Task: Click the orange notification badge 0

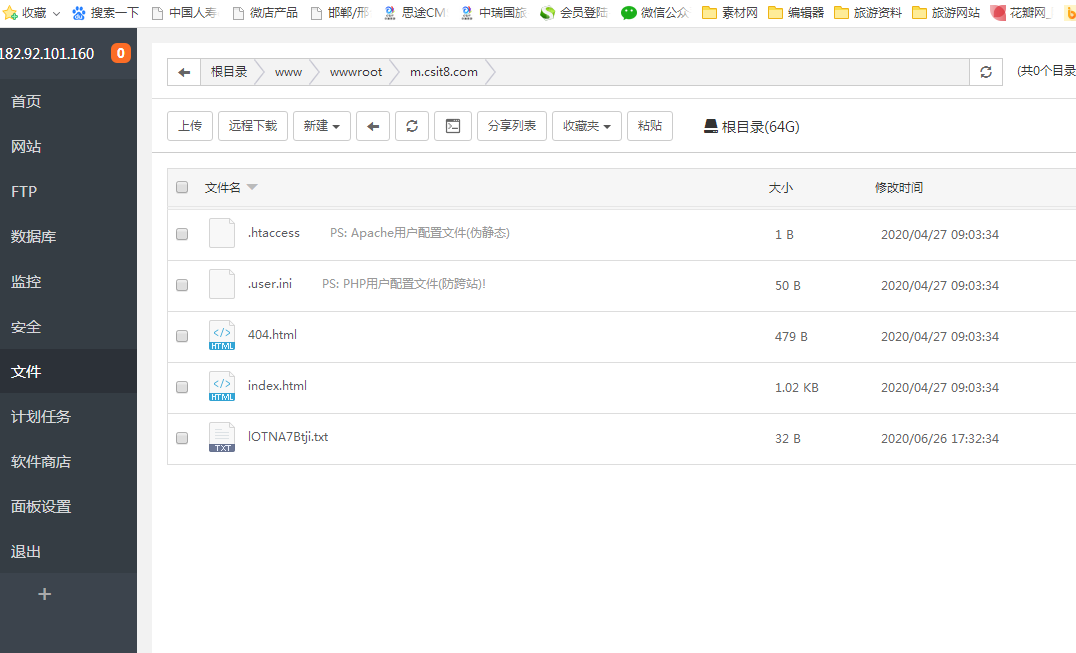Action: point(121,53)
